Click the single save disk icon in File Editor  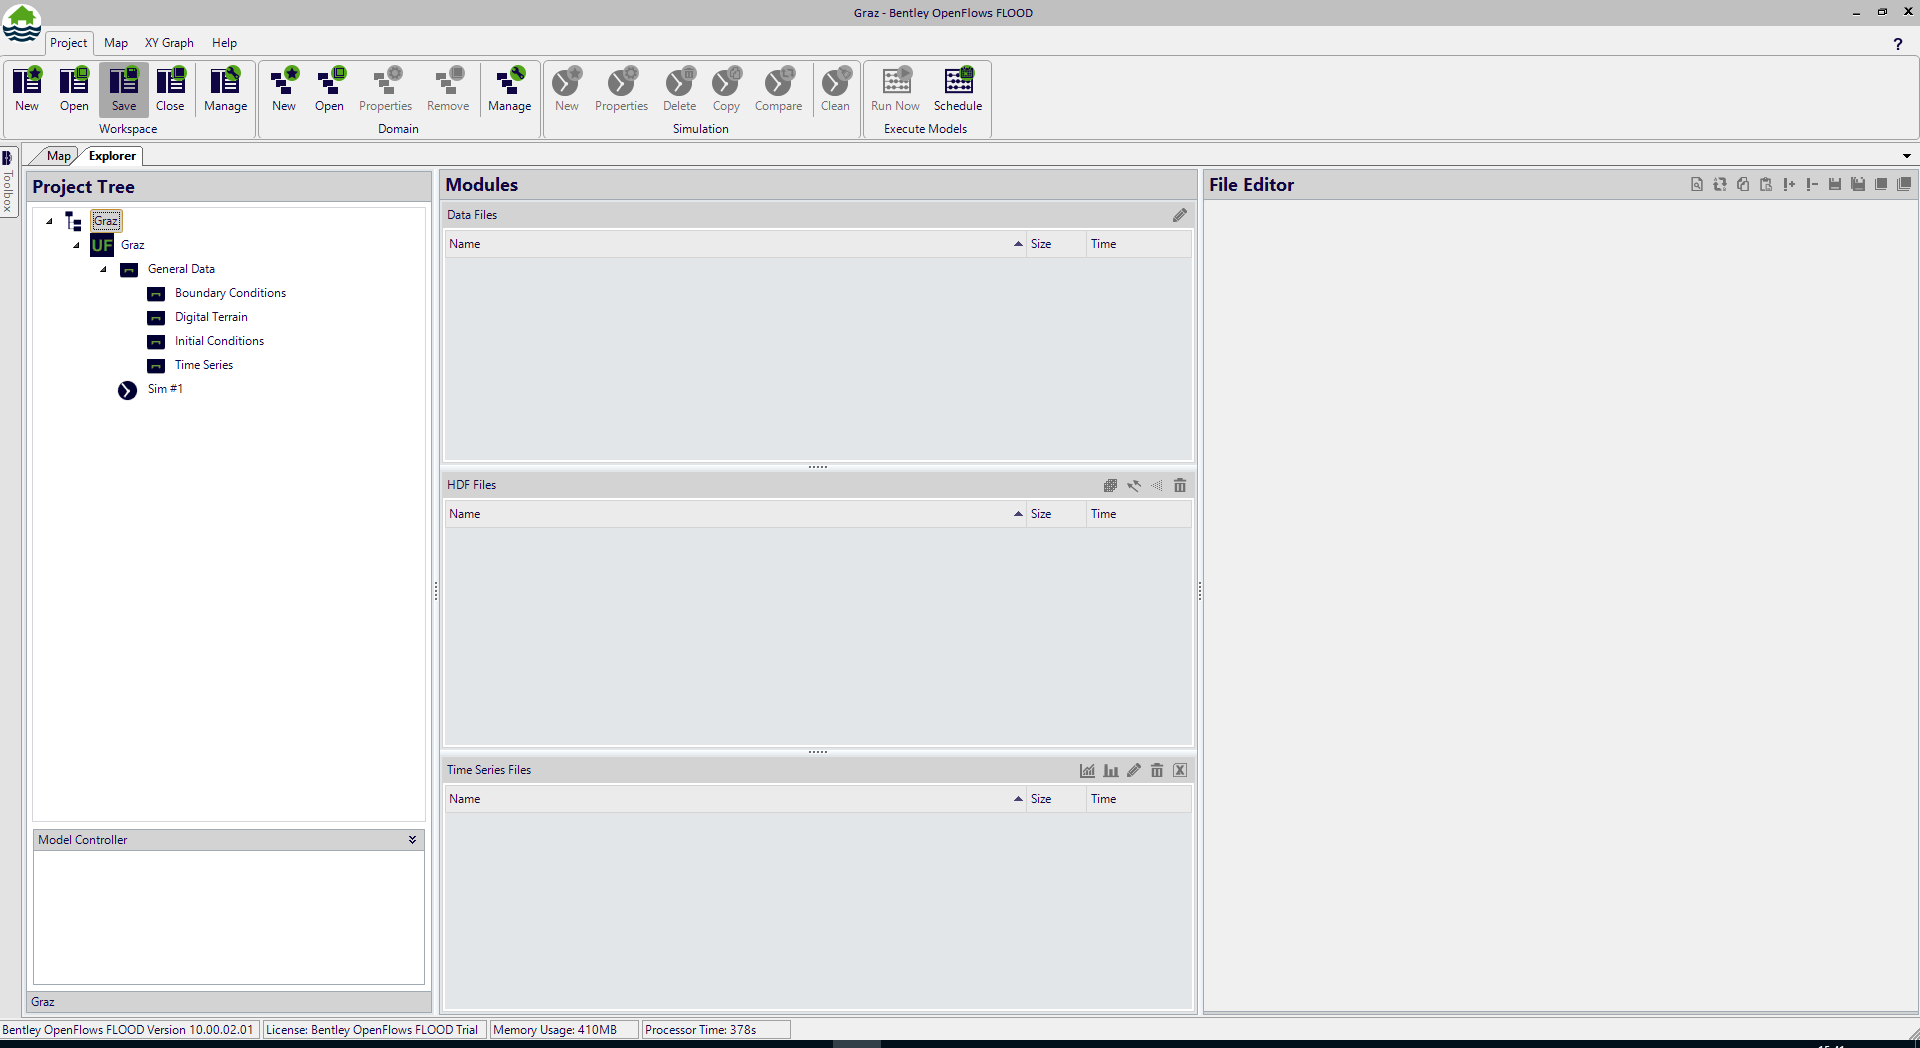pos(1835,184)
